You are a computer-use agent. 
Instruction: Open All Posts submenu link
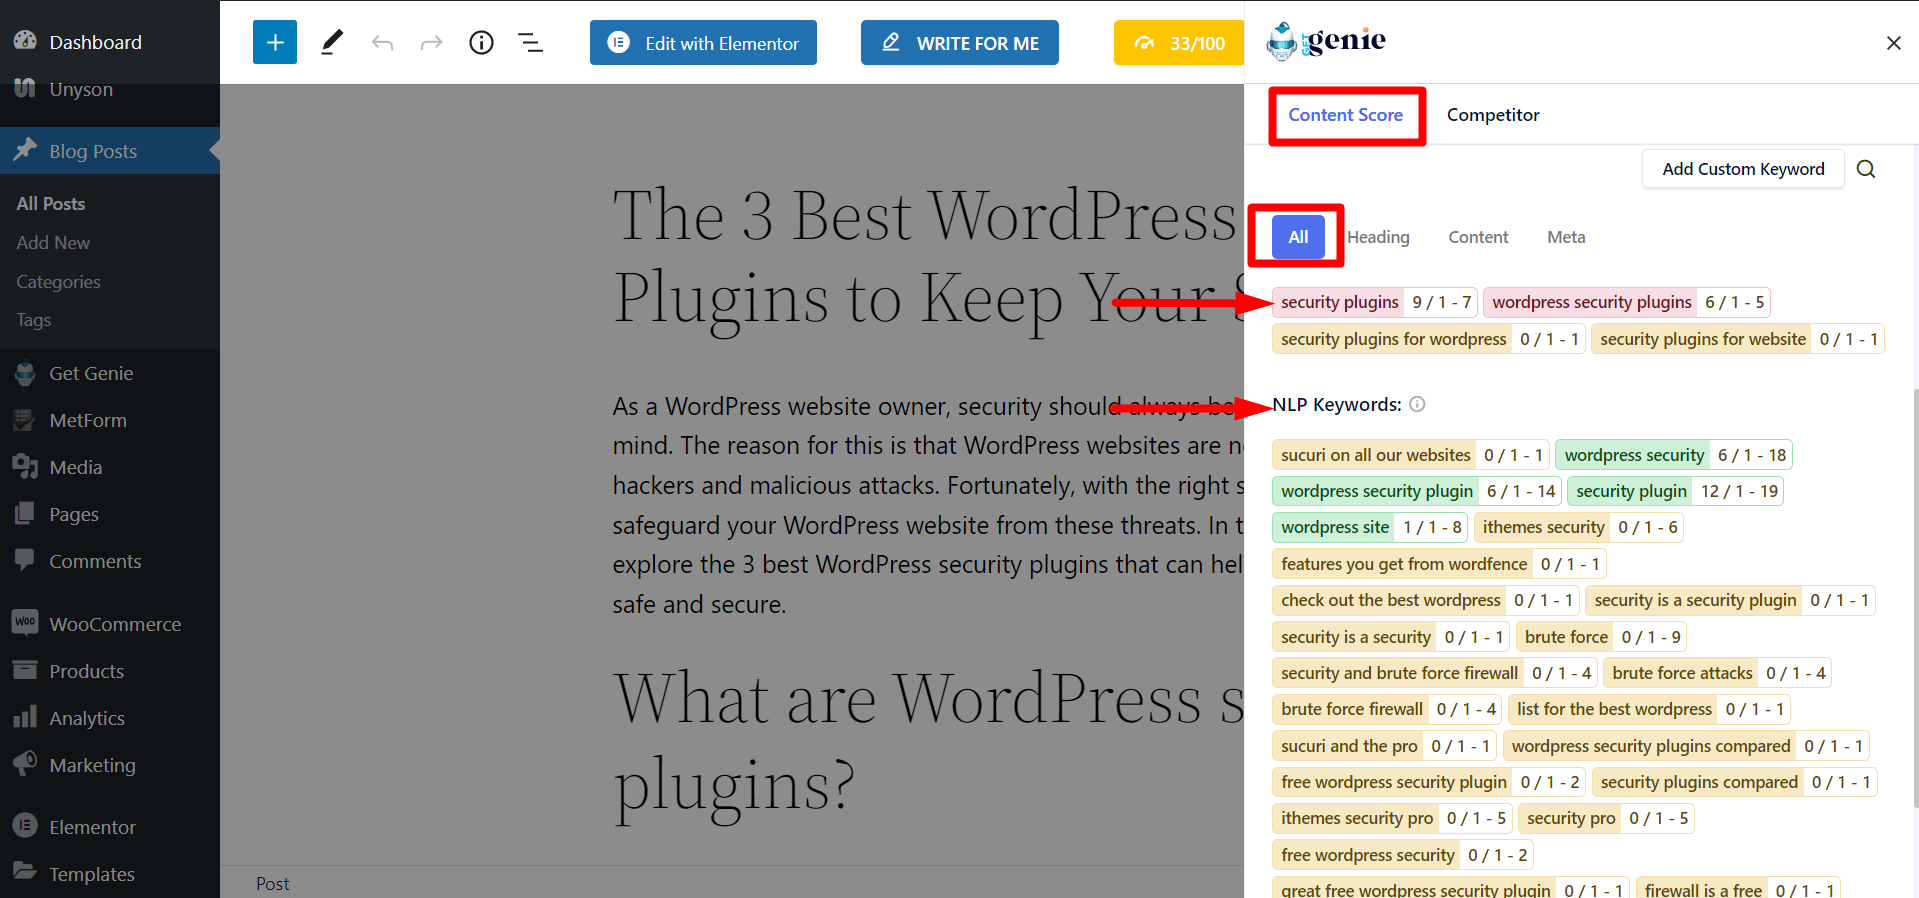pos(51,203)
